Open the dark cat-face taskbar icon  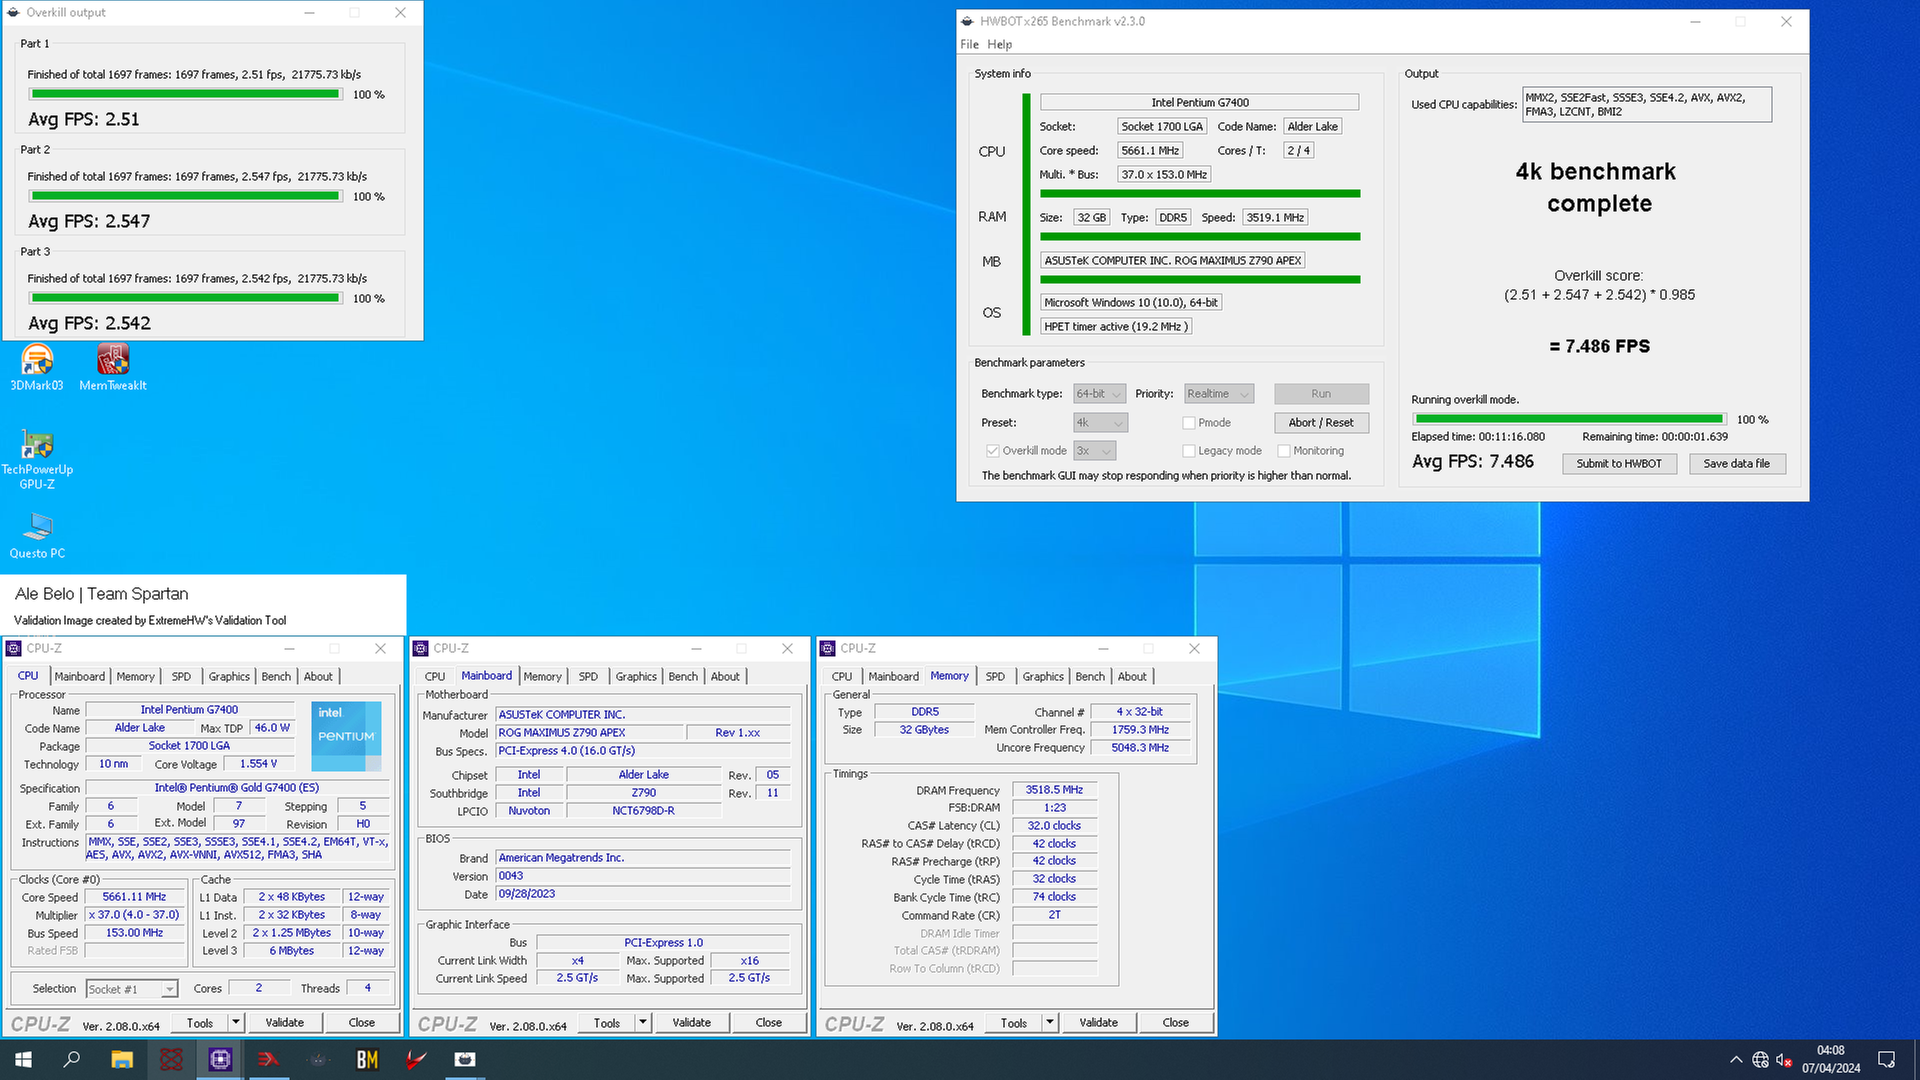click(x=318, y=1059)
